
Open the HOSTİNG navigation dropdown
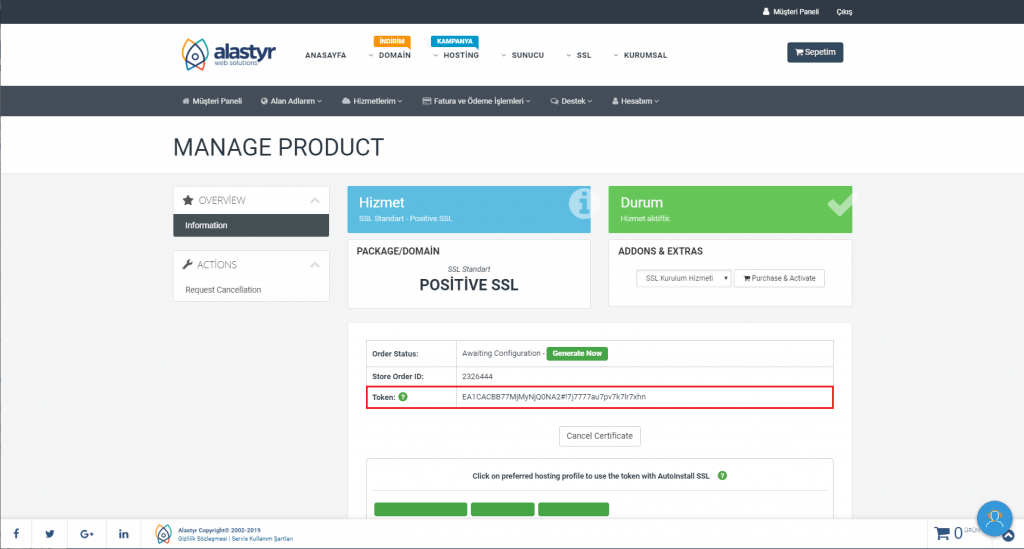tap(456, 55)
